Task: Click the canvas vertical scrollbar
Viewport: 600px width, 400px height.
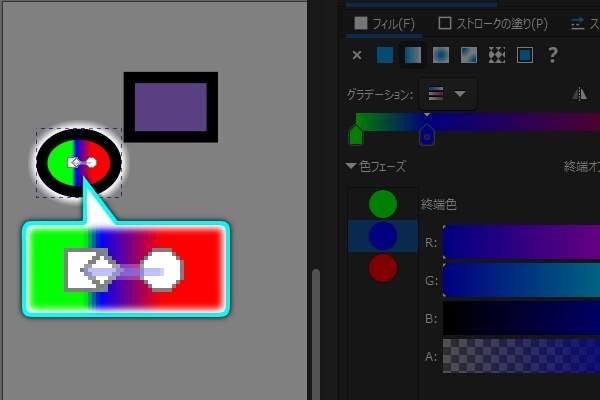Action: point(316,333)
